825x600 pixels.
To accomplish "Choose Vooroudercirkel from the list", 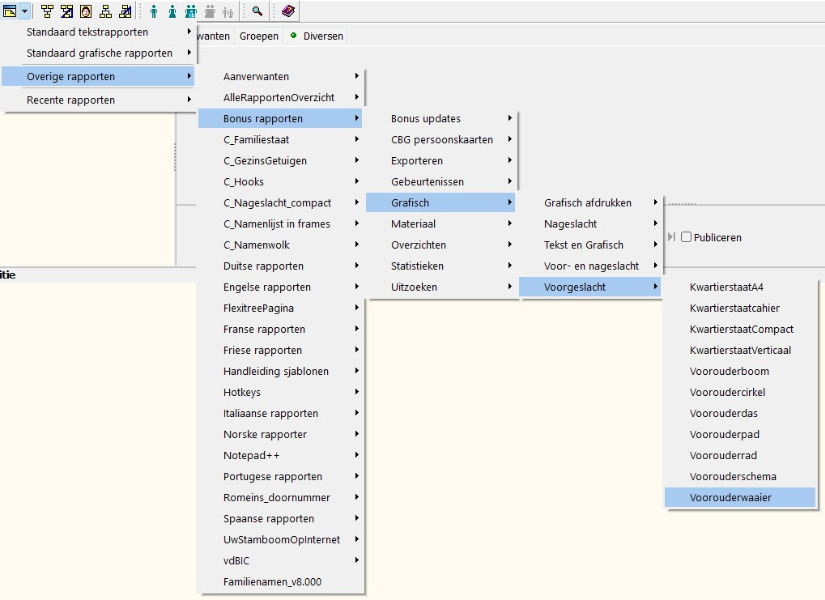I will [727, 392].
